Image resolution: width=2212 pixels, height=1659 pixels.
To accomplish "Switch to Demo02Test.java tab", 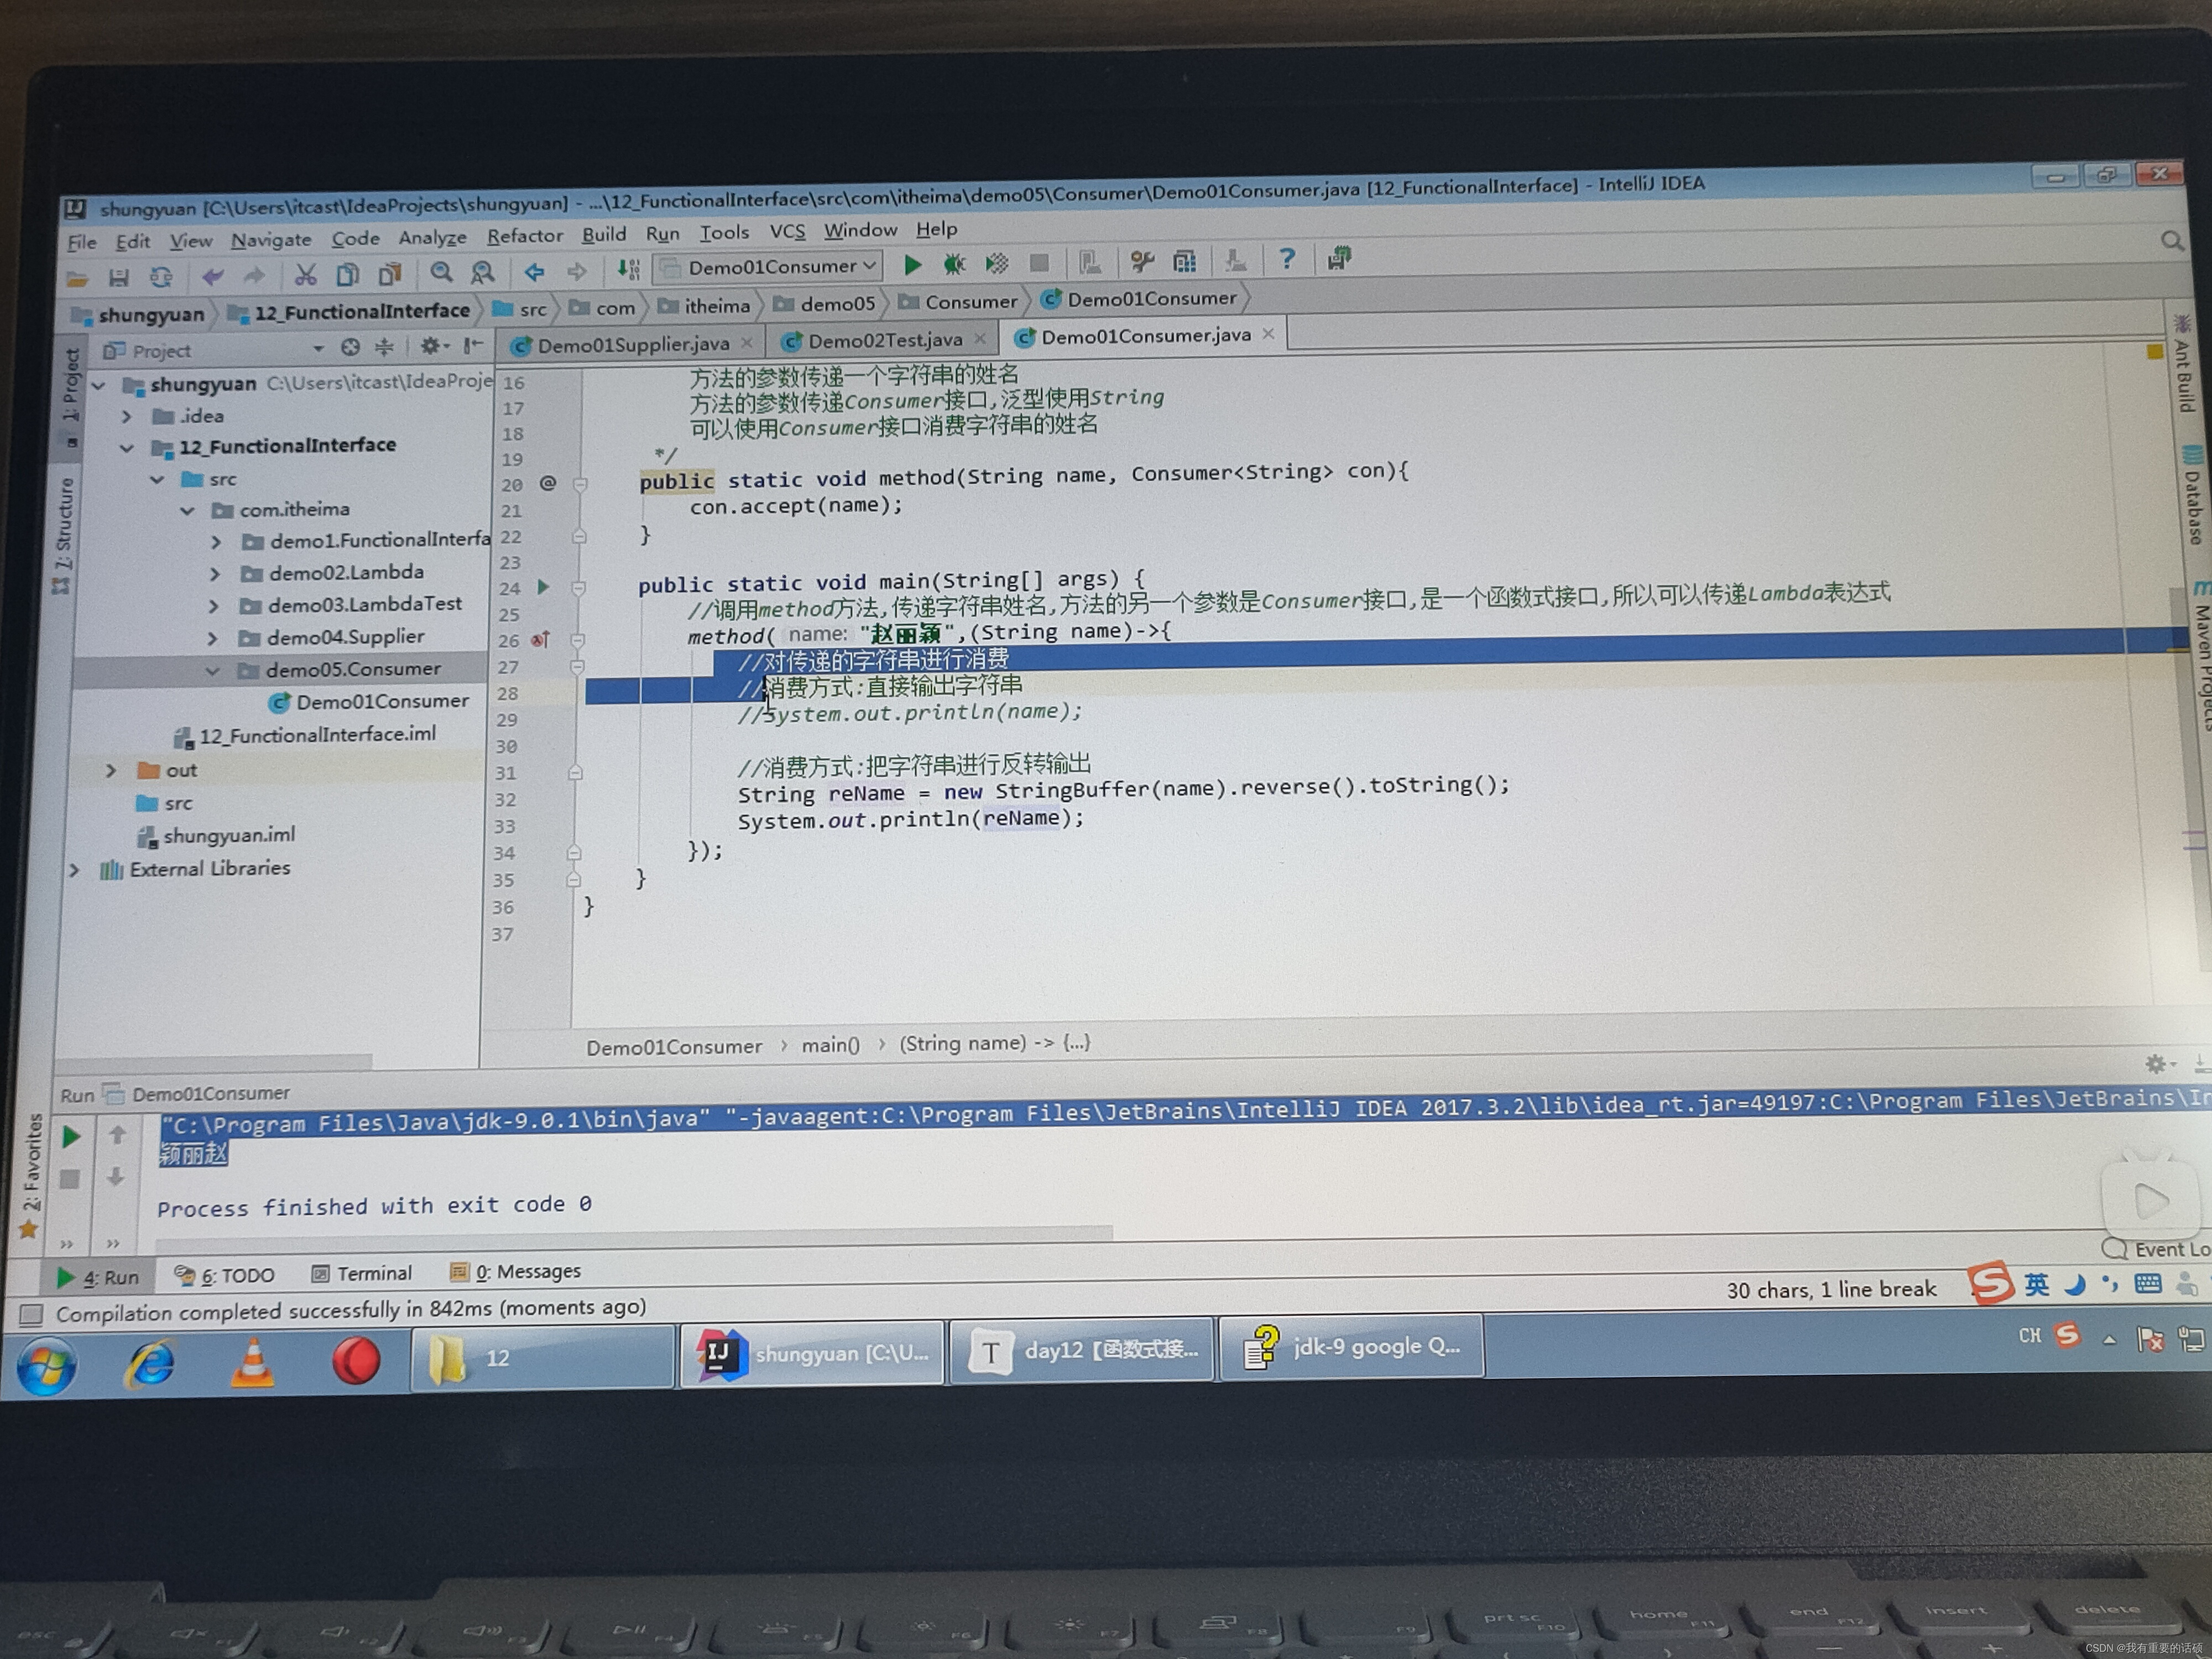I will (x=885, y=340).
